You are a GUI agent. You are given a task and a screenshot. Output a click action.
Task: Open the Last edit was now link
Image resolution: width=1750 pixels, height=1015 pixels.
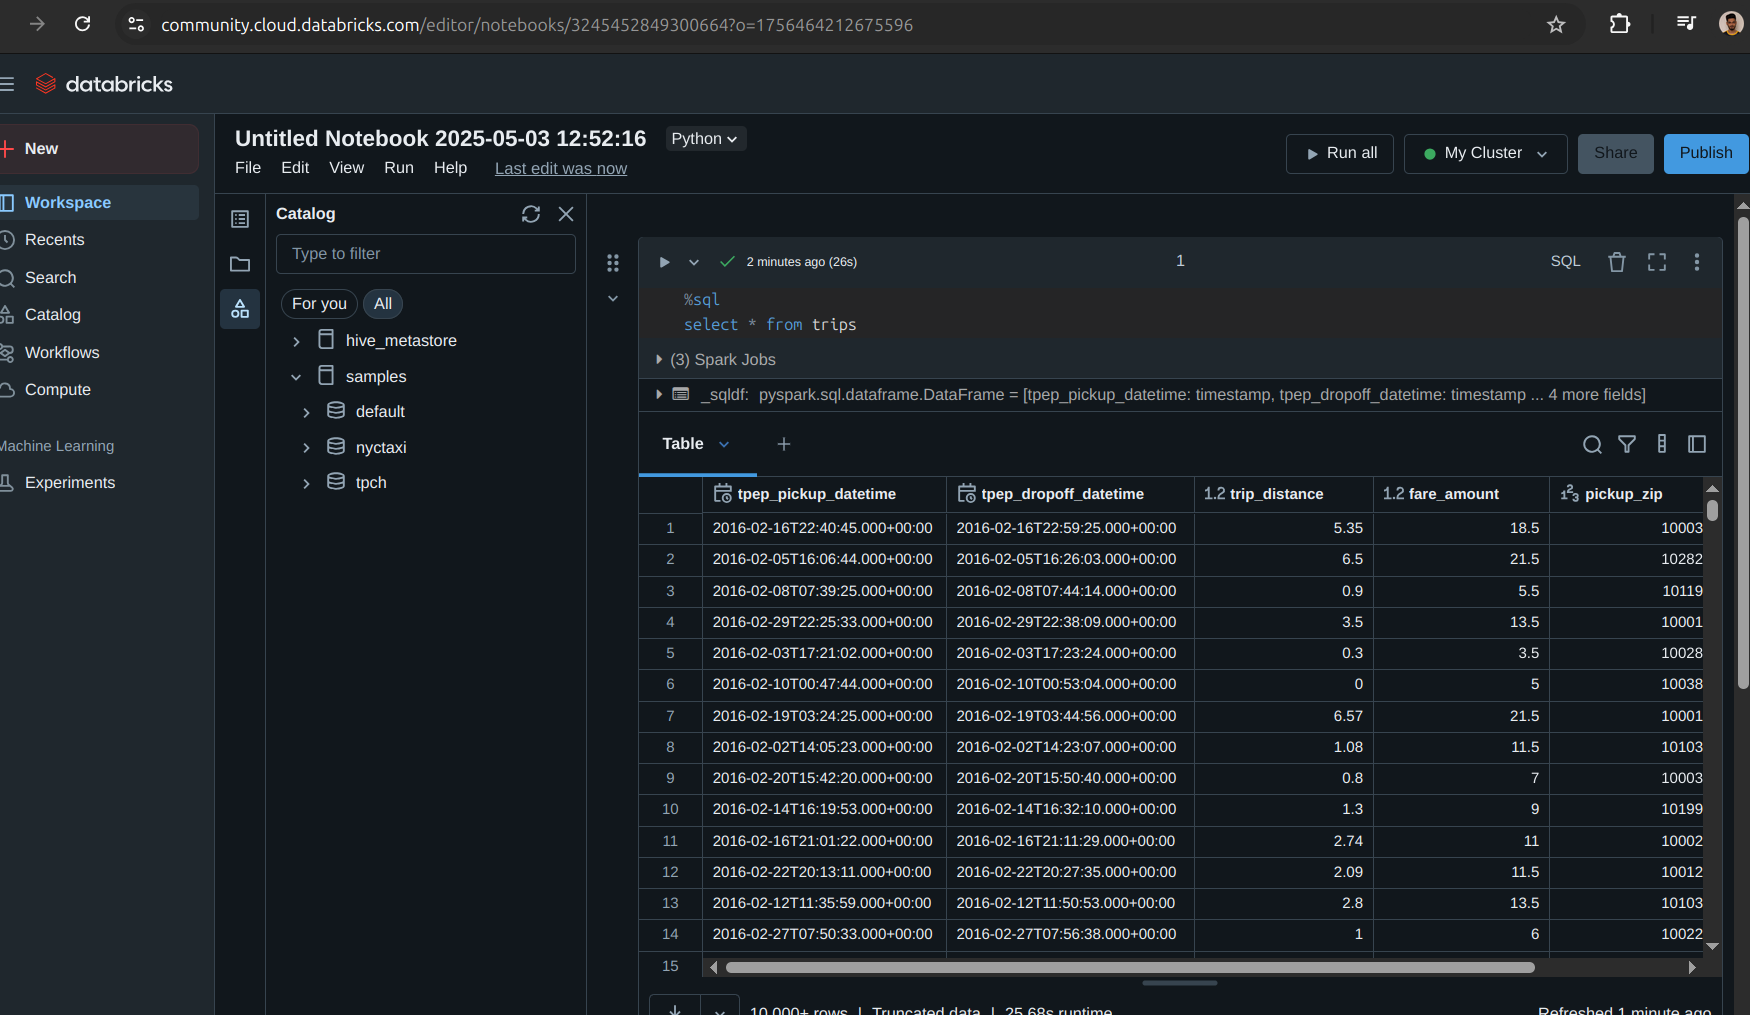561,169
